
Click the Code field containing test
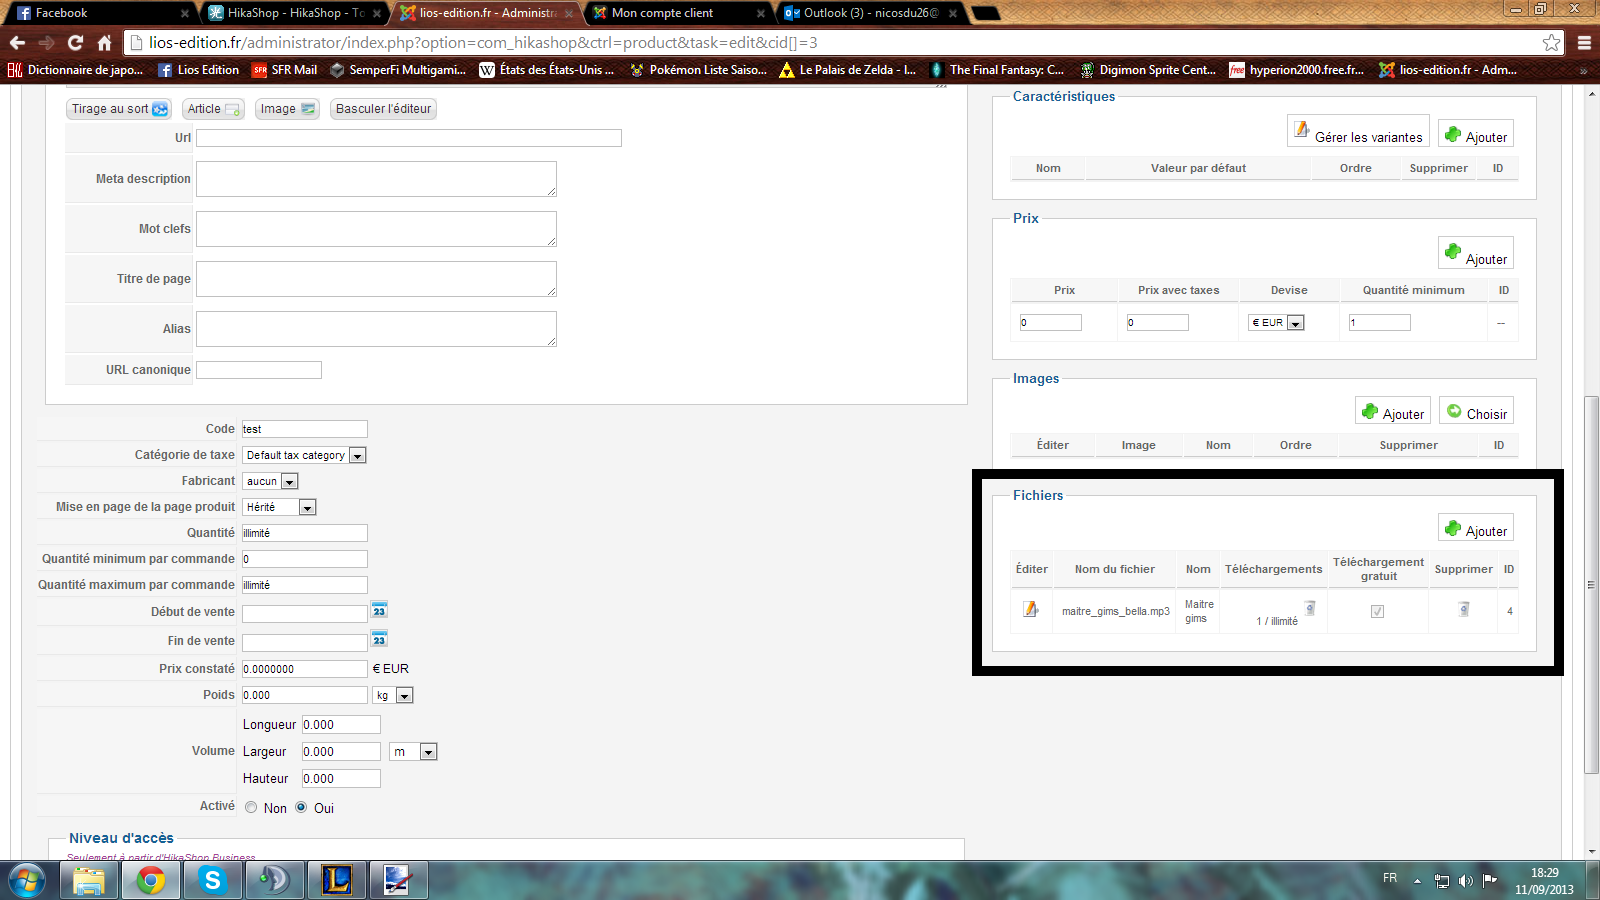click(305, 429)
